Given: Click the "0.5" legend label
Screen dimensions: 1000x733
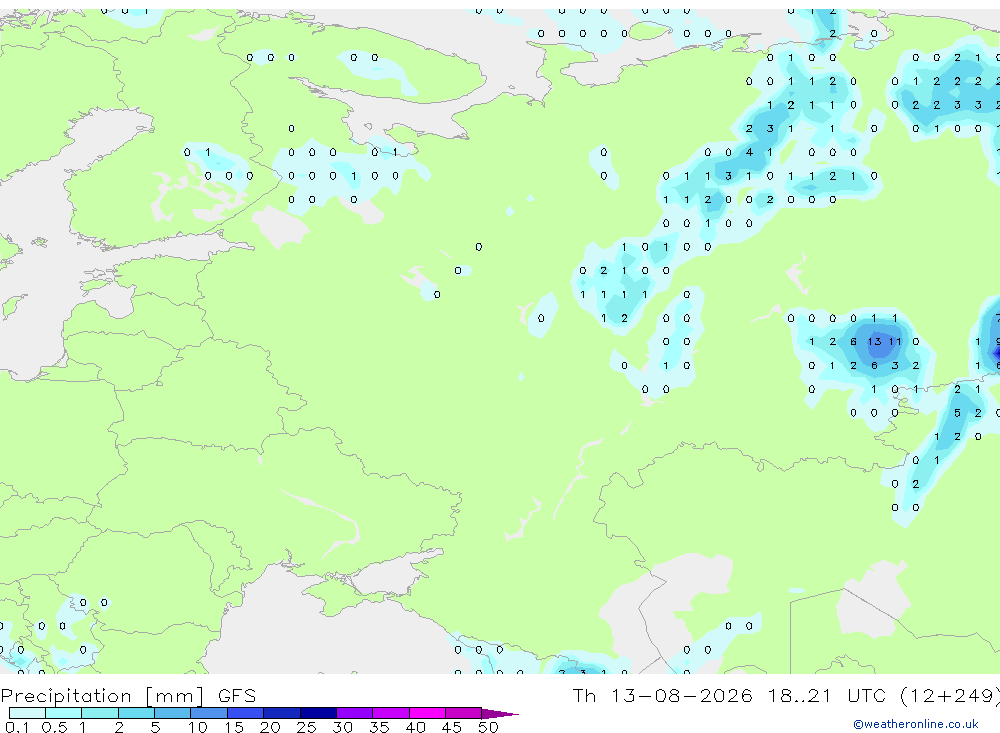Looking at the screenshot, I should (54, 727).
